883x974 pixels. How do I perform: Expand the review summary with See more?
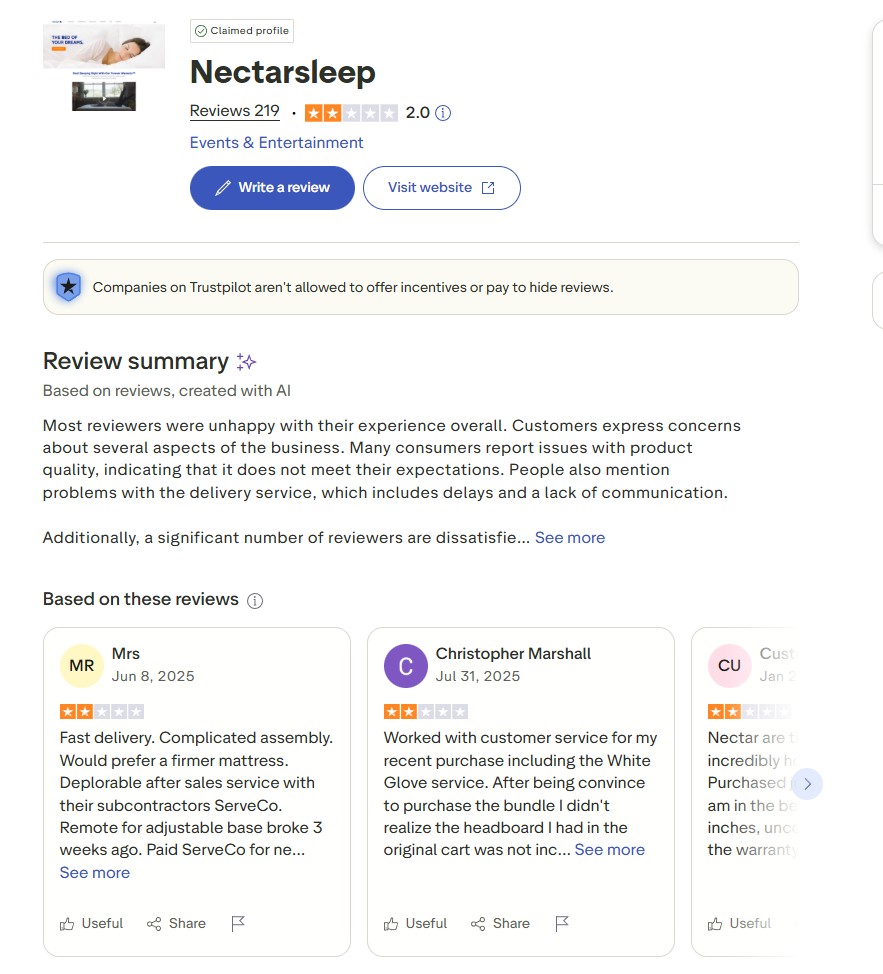pyautogui.click(x=570, y=538)
